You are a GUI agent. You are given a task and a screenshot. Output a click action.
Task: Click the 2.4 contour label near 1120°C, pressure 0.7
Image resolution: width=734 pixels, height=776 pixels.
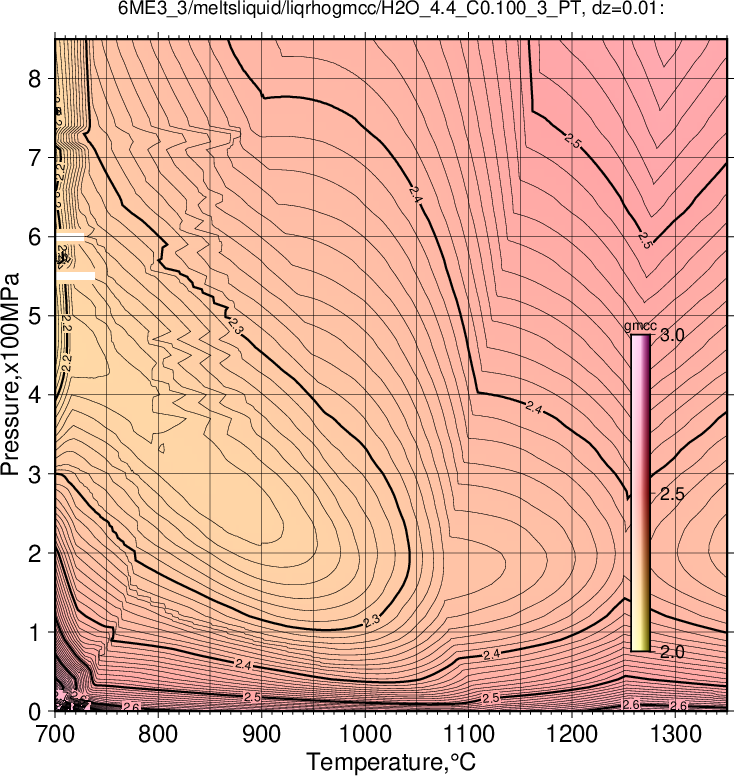pos(491,655)
